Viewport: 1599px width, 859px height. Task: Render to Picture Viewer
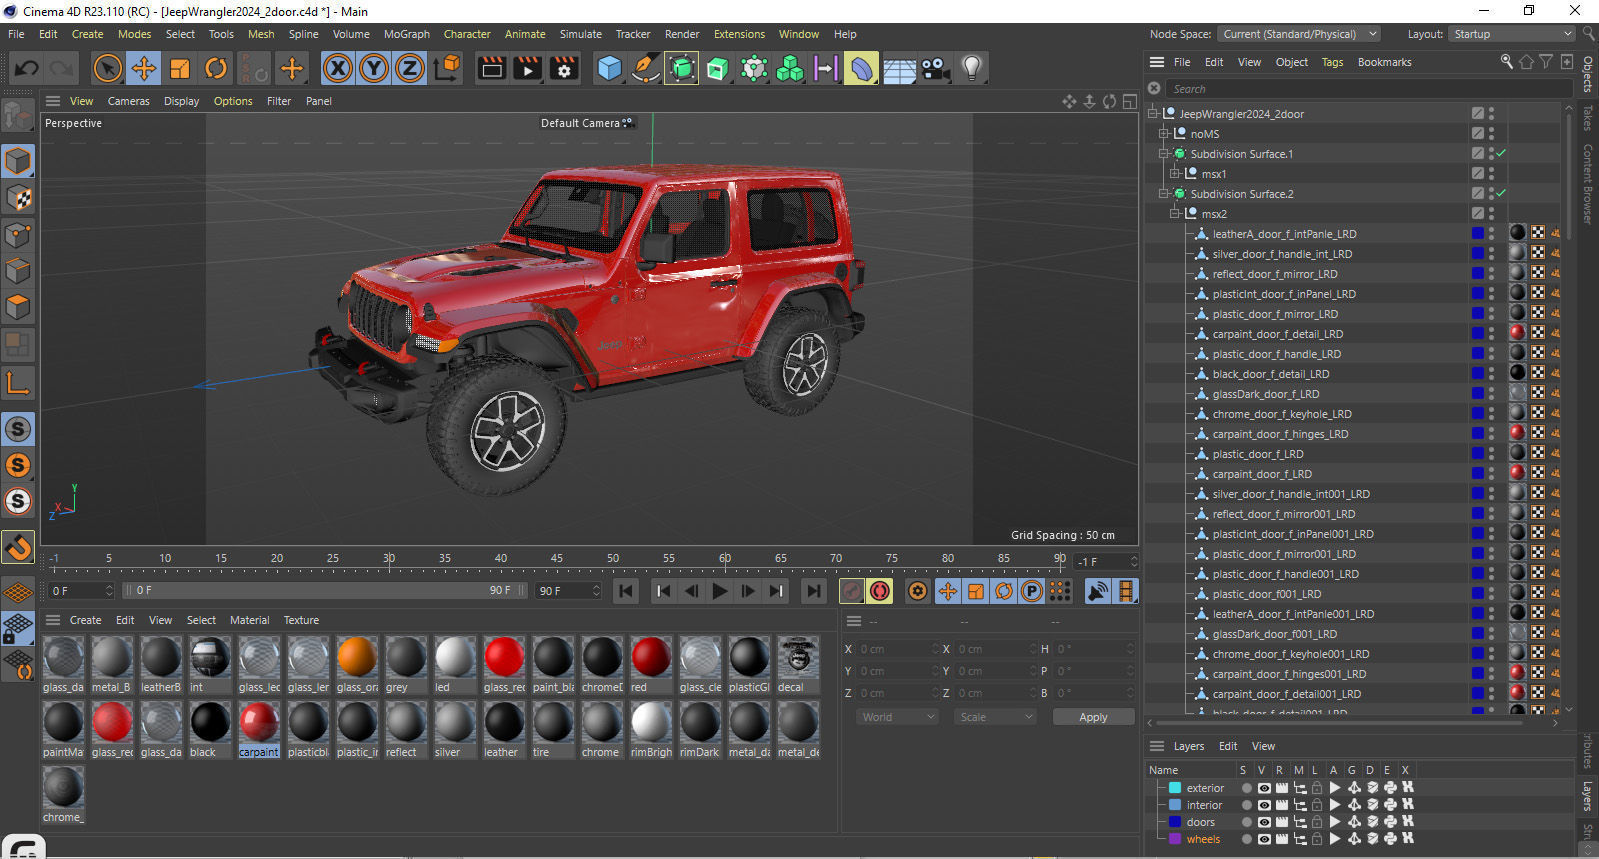(x=528, y=68)
